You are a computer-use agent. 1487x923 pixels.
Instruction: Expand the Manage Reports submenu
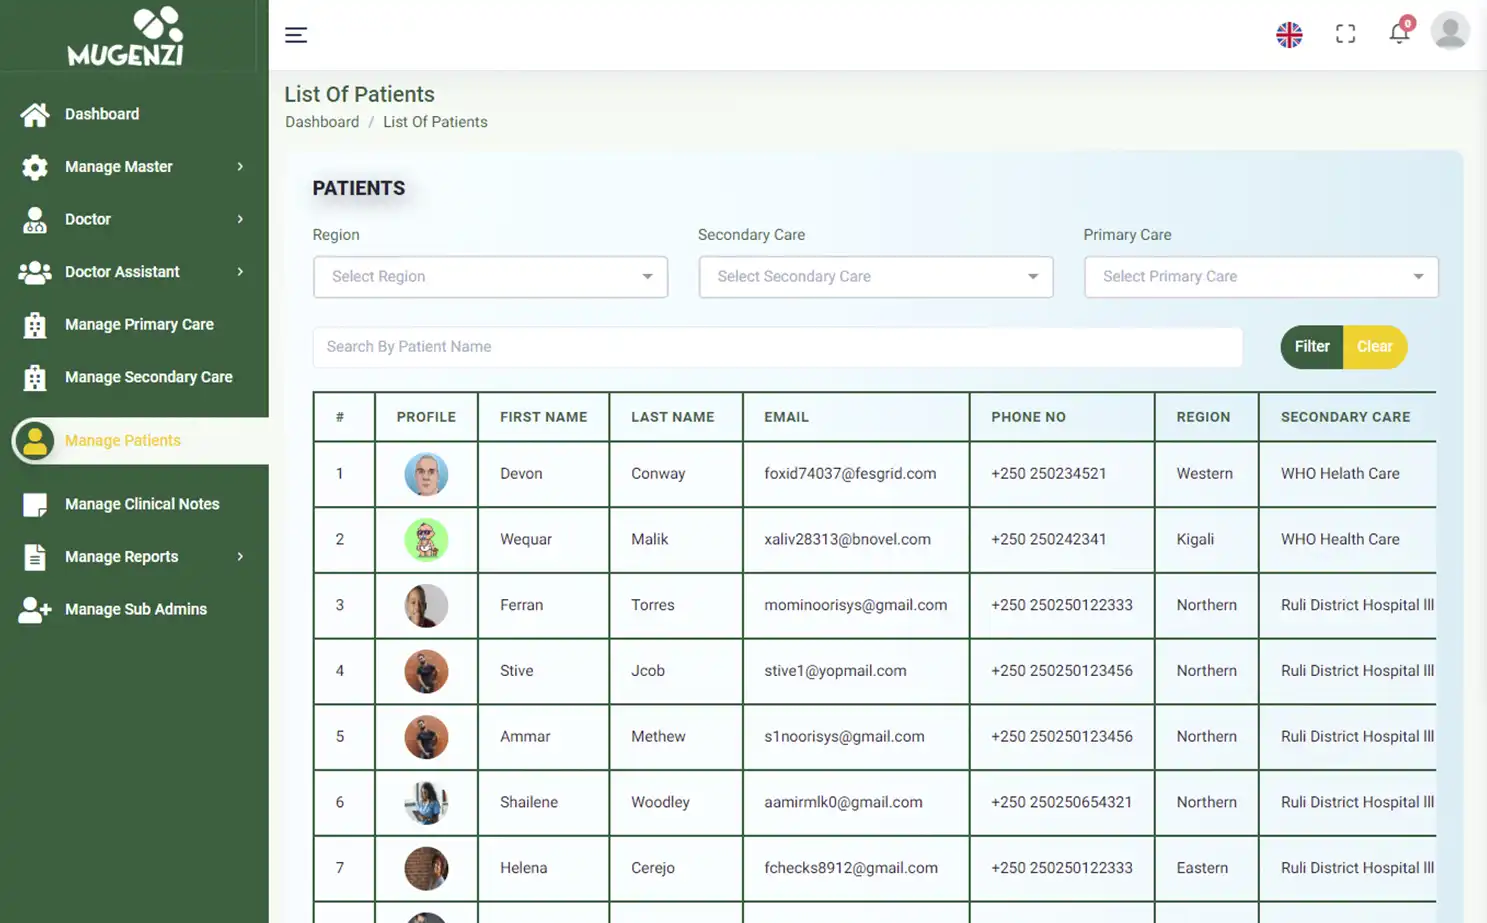240,557
